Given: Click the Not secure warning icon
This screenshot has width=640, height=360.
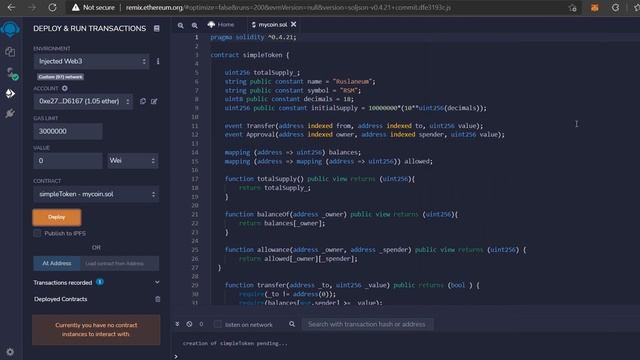Looking at the screenshot, I should (76, 7).
